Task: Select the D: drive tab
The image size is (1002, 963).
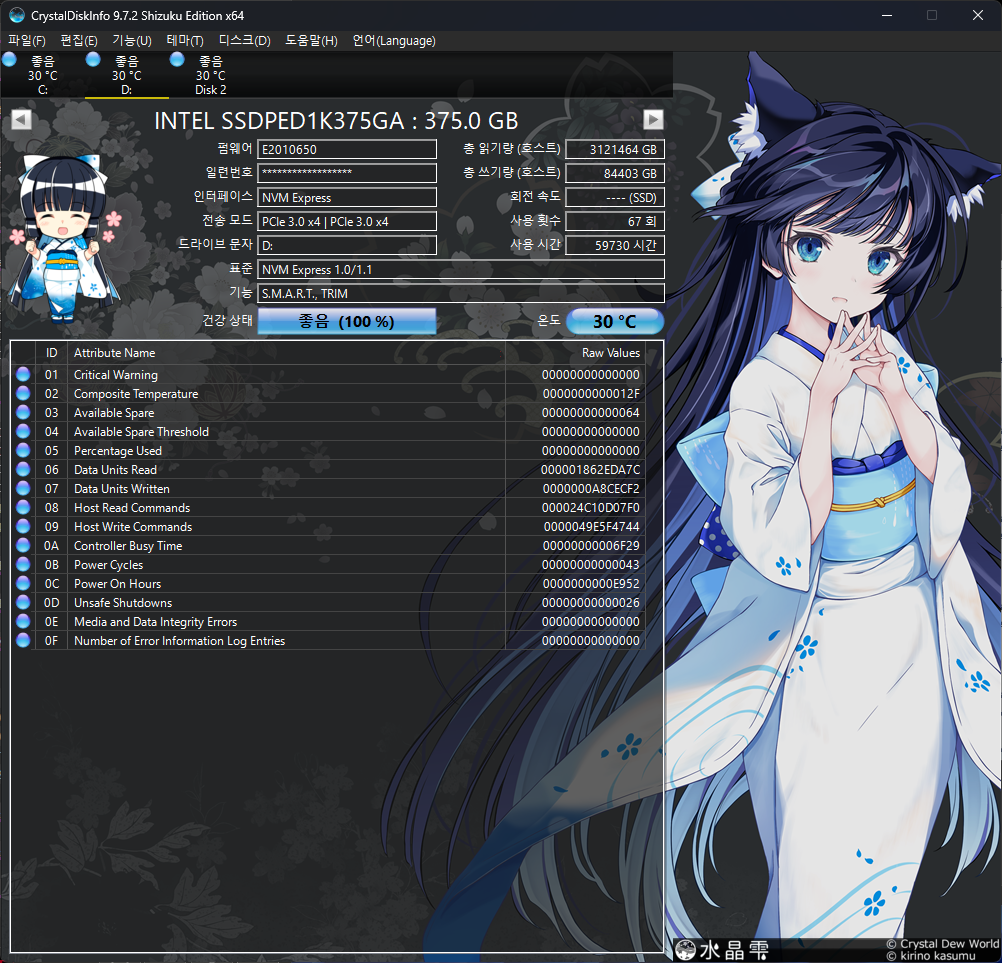Action: point(126,76)
